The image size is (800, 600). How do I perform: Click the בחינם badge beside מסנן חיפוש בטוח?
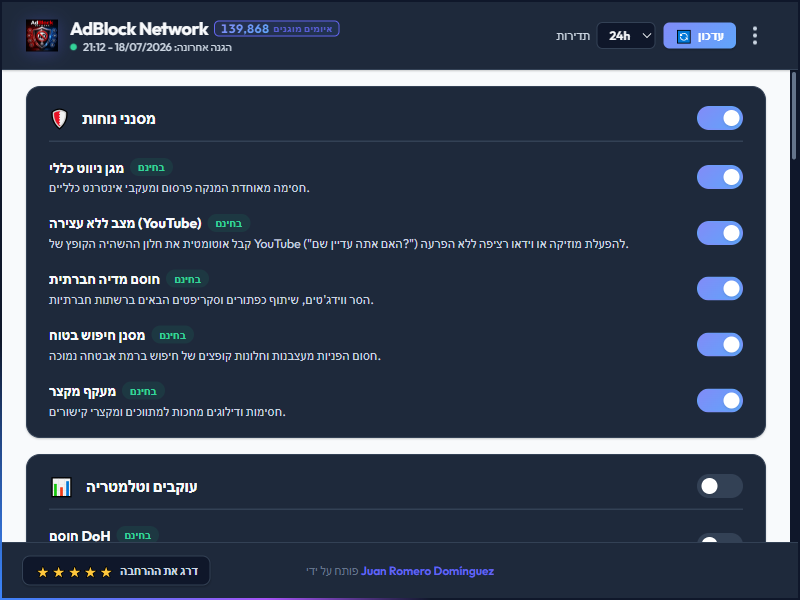pyautogui.click(x=172, y=335)
